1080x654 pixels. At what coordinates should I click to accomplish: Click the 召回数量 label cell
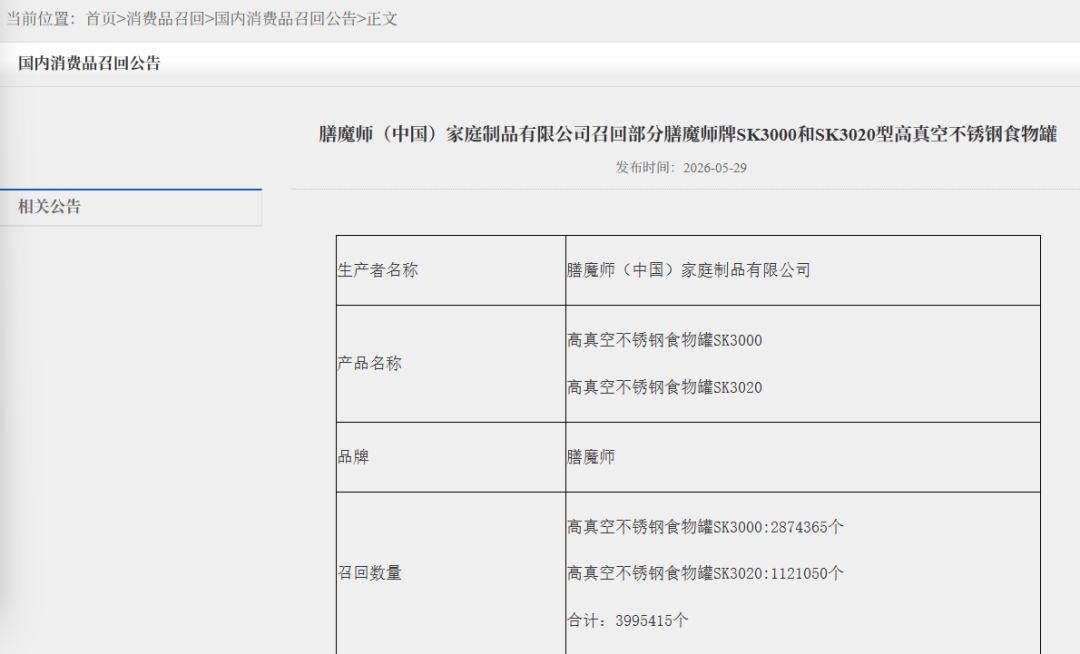450,573
